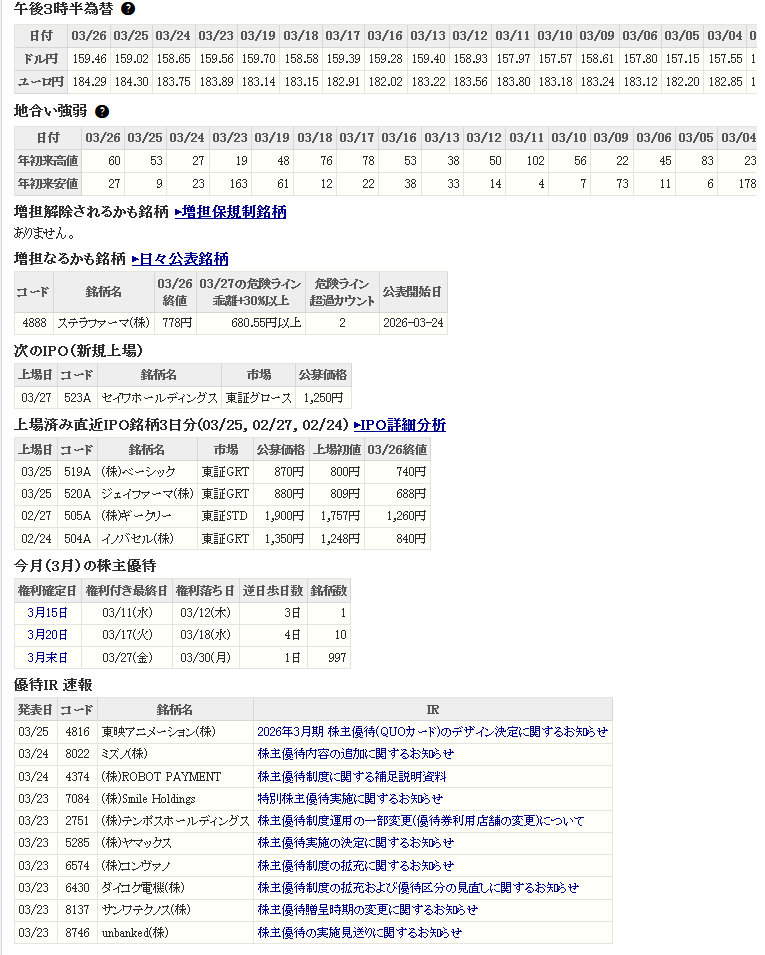Viewport: 765px width, 955px height.
Task: Click ステラファーマ stock name cell
Action: click(103, 323)
